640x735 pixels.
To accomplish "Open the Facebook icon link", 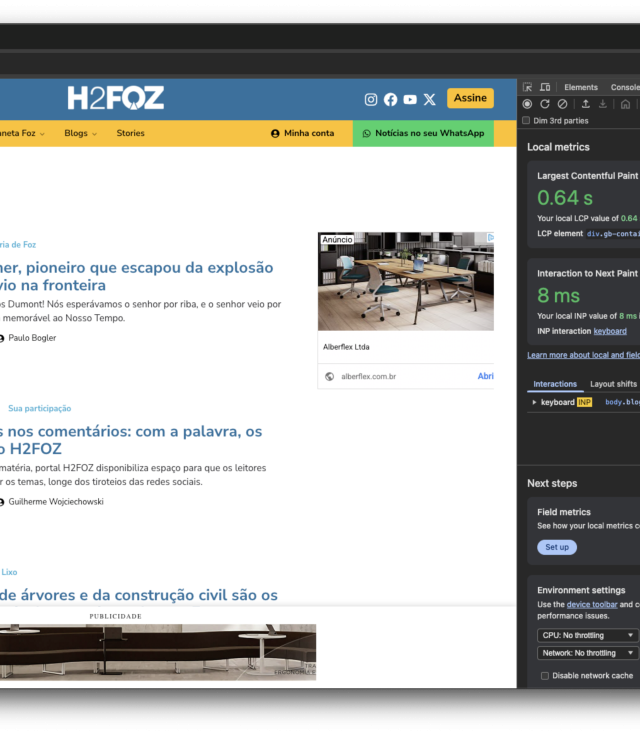I will point(390,99).
